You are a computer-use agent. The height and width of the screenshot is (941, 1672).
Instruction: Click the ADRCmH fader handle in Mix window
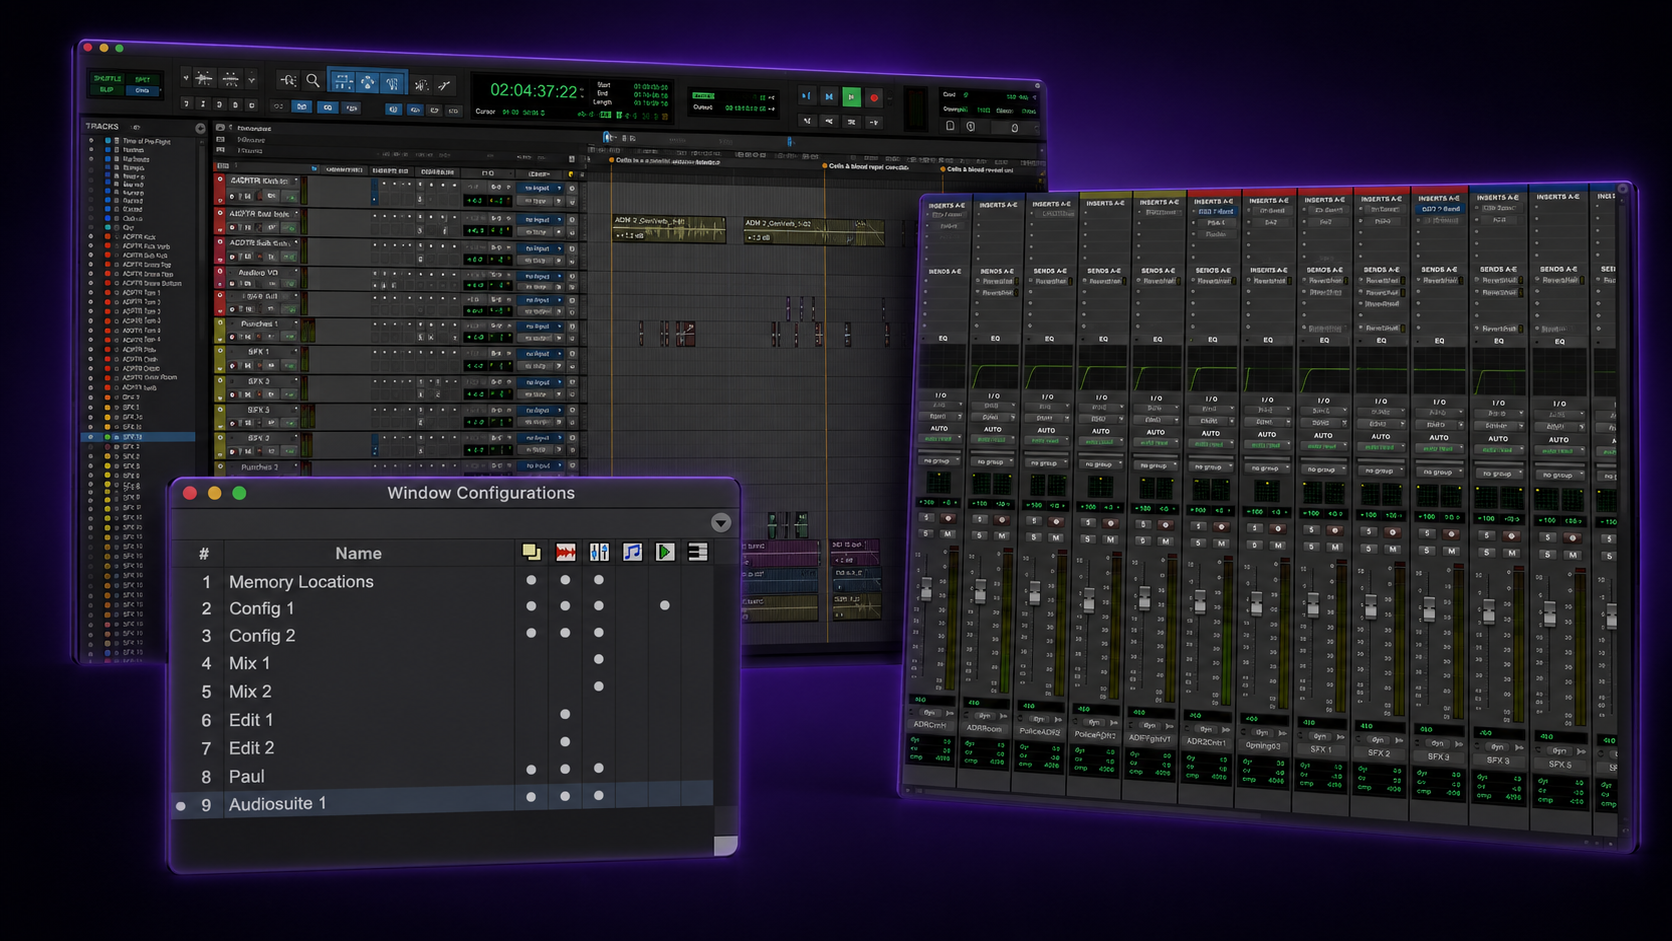(927, 589)
